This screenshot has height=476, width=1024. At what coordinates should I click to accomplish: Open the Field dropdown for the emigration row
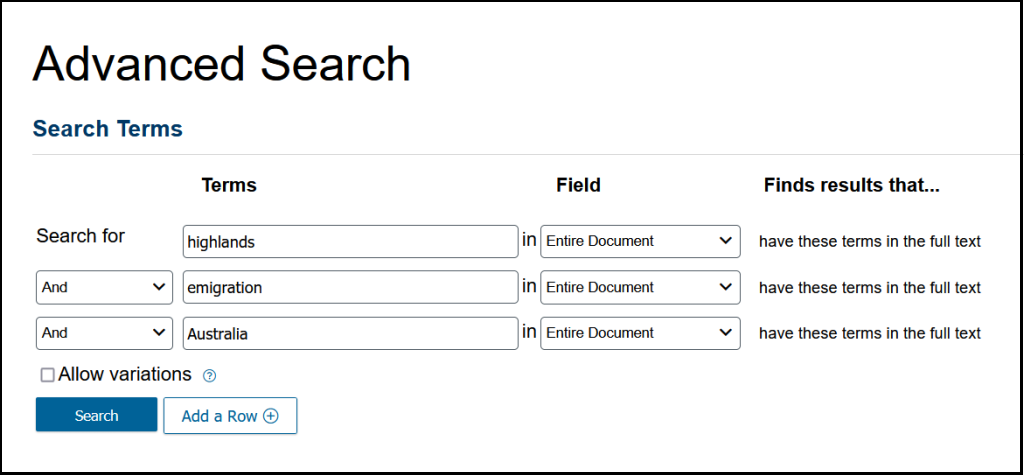pos(640,287)
